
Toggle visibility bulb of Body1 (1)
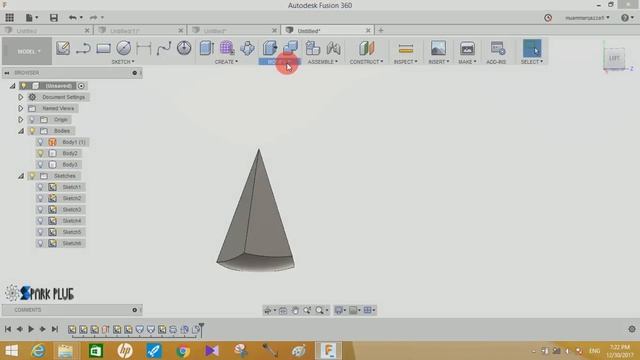coord(40,142)
